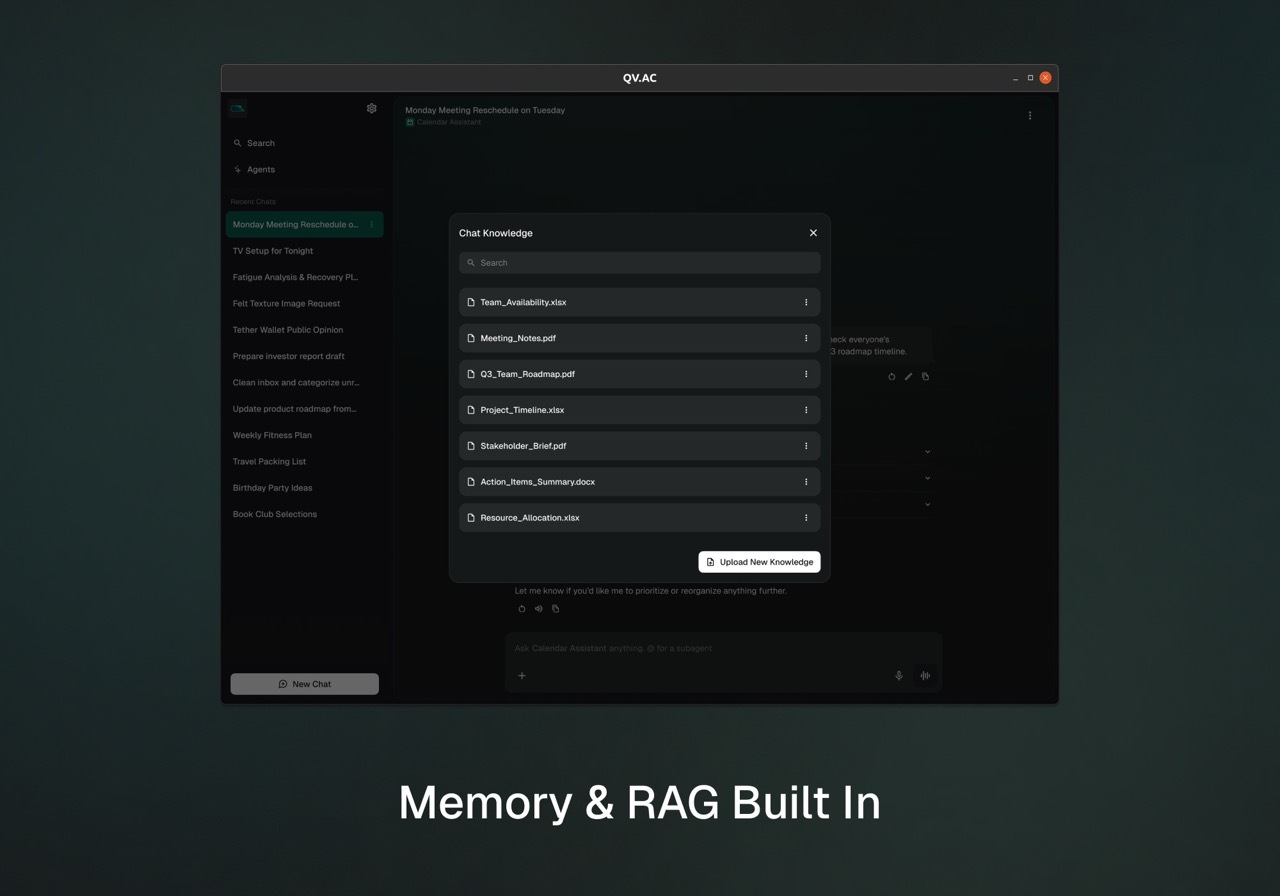The image size is (1280, 896).
Task: Click the microphone icon in chat input
Action: coord(898,676)
